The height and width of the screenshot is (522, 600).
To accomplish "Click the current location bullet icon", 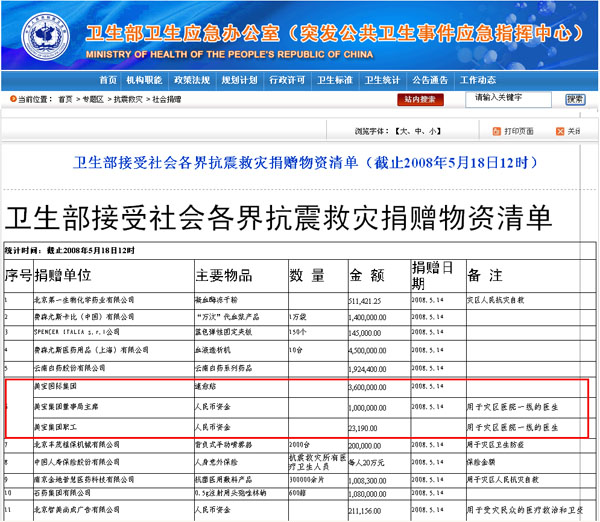I will tap(12, 100).
